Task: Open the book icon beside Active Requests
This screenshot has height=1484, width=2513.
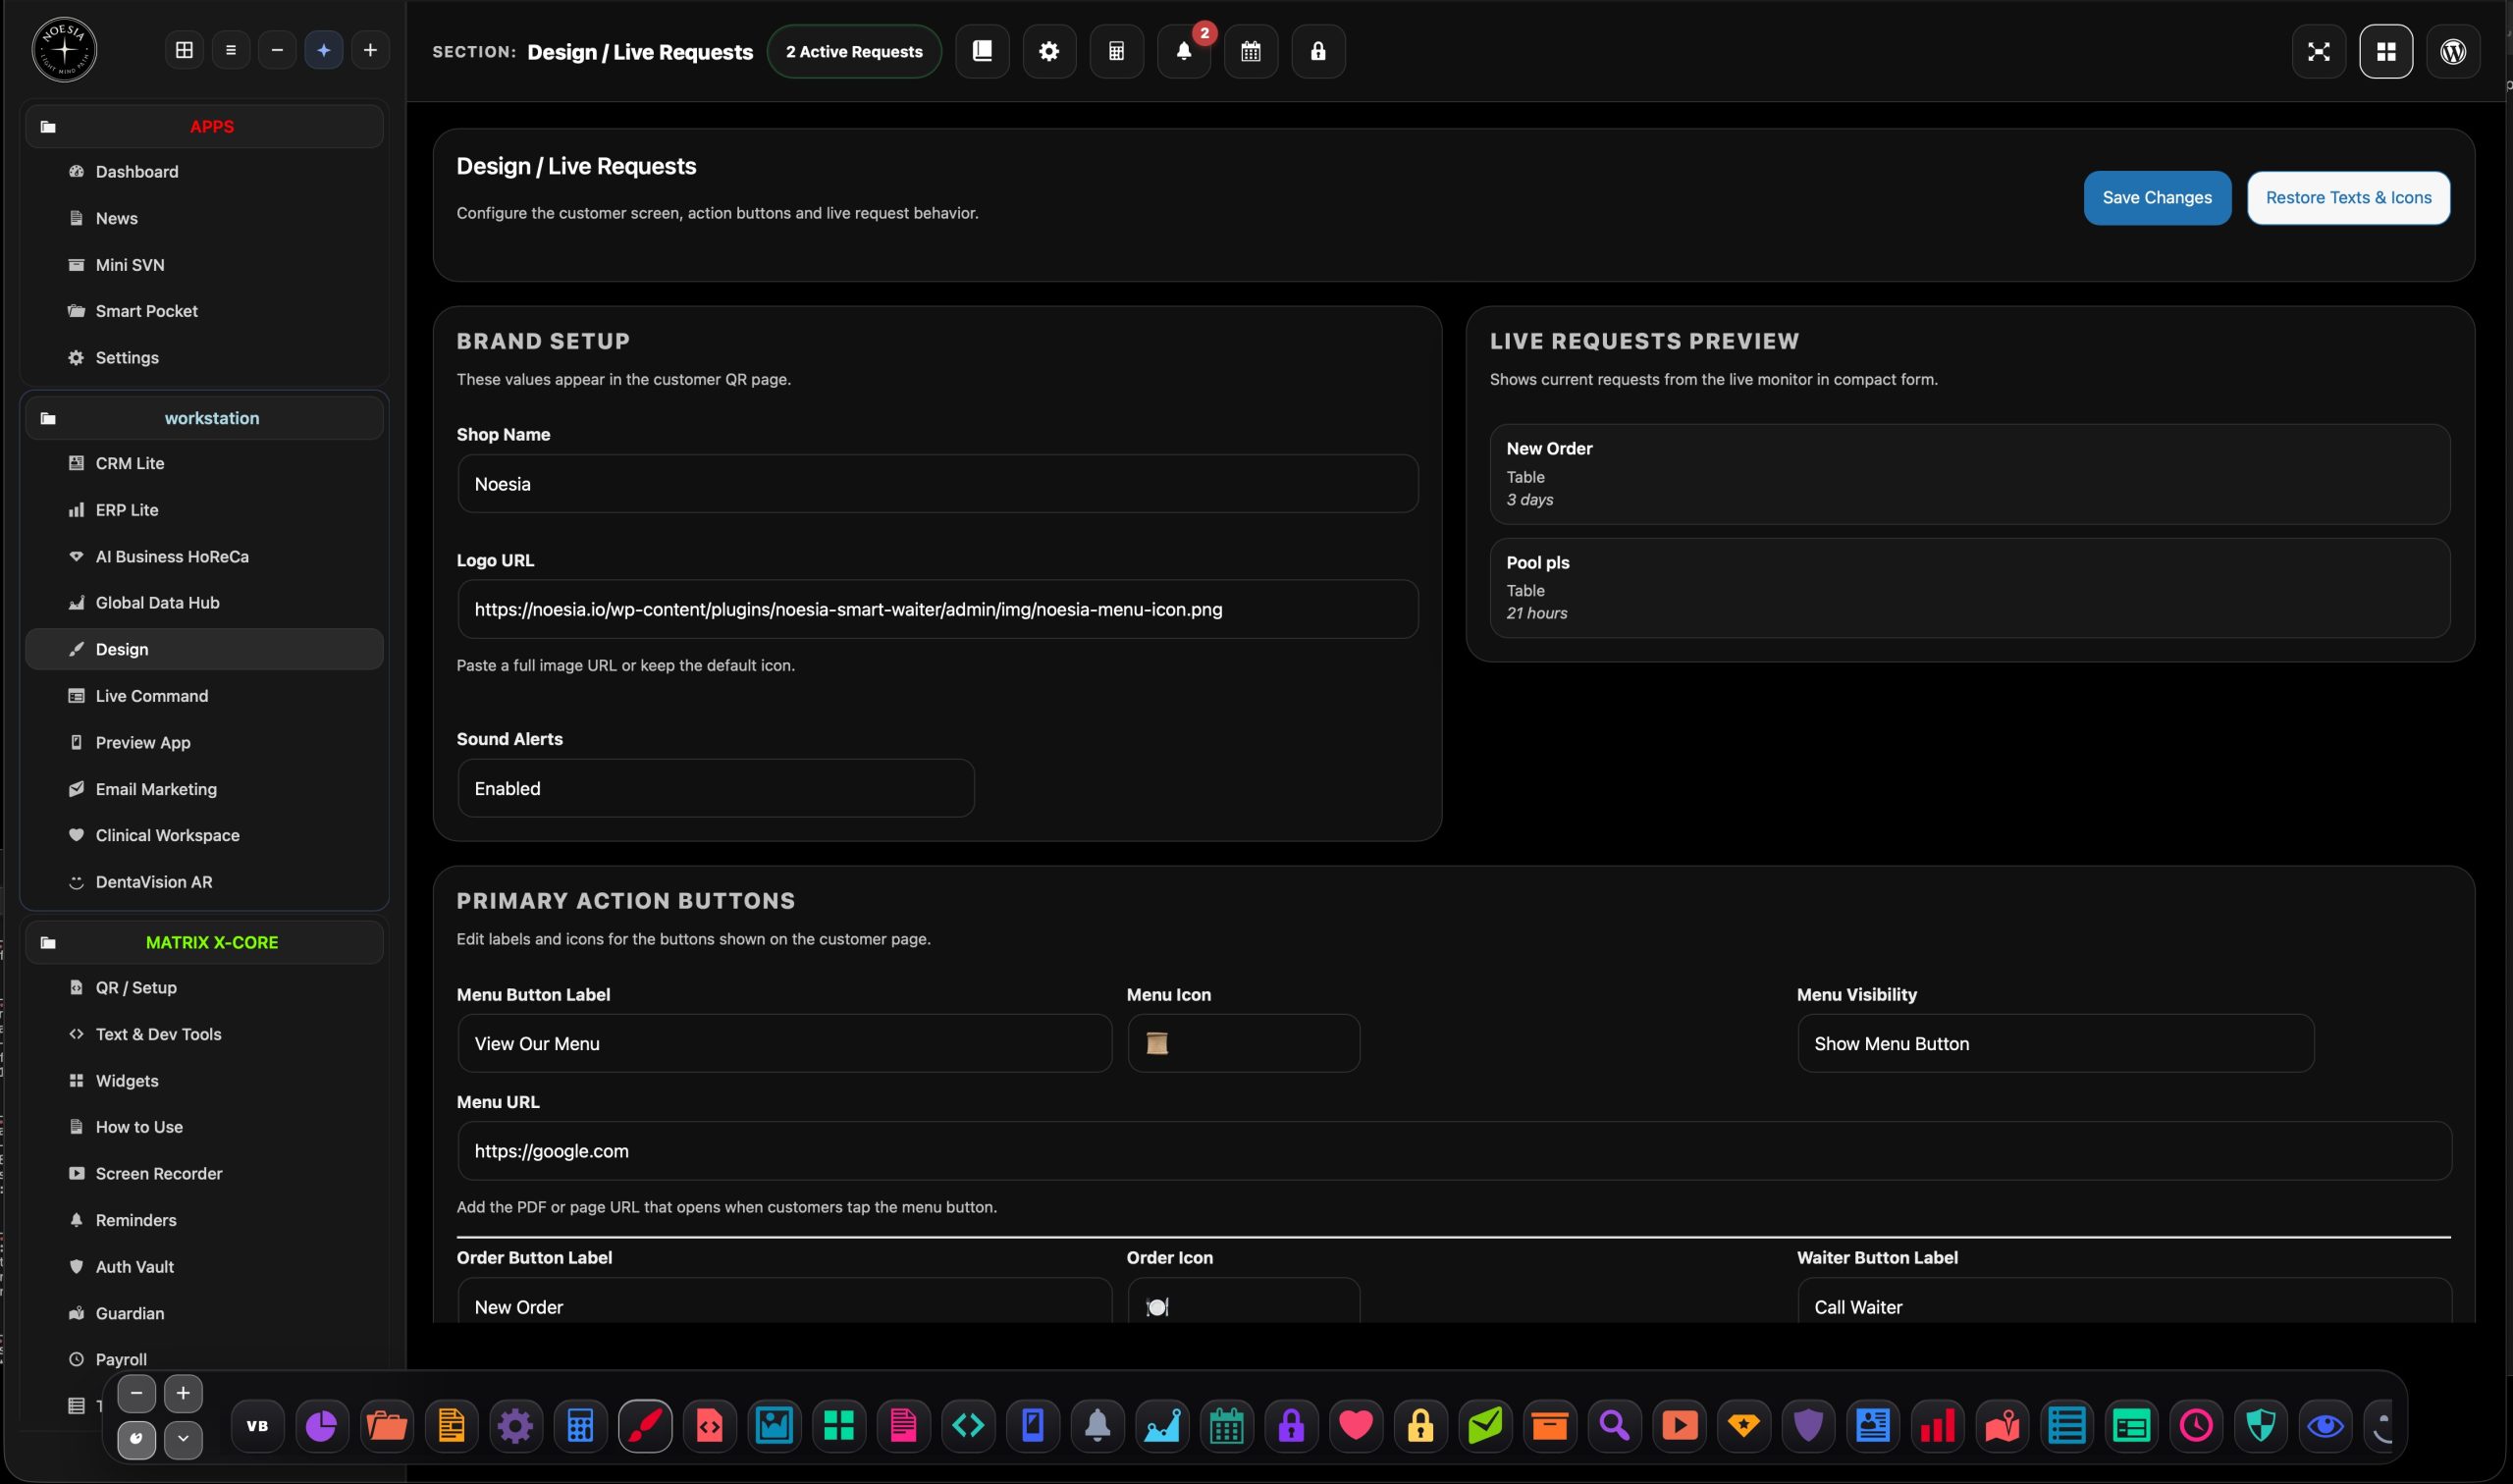Action: click(982, 51)
